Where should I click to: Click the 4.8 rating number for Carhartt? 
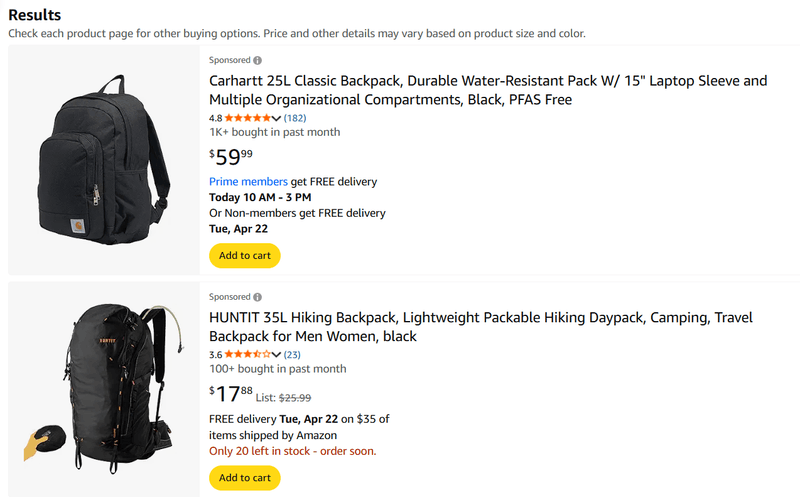click(215, 118)
